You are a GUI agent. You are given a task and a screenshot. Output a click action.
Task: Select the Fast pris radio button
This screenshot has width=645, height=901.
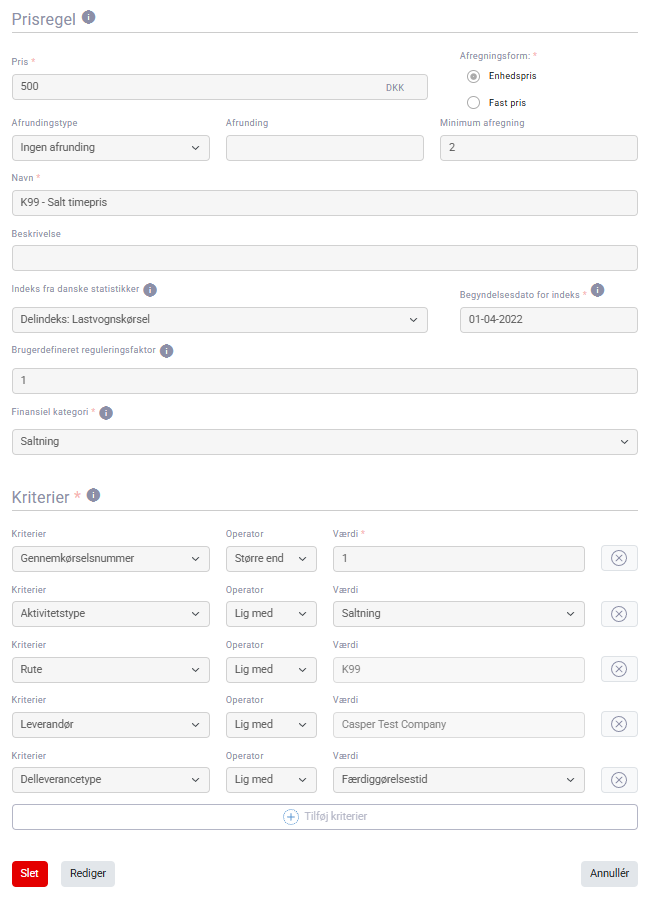pyautogui.click(x=473, y=103)
